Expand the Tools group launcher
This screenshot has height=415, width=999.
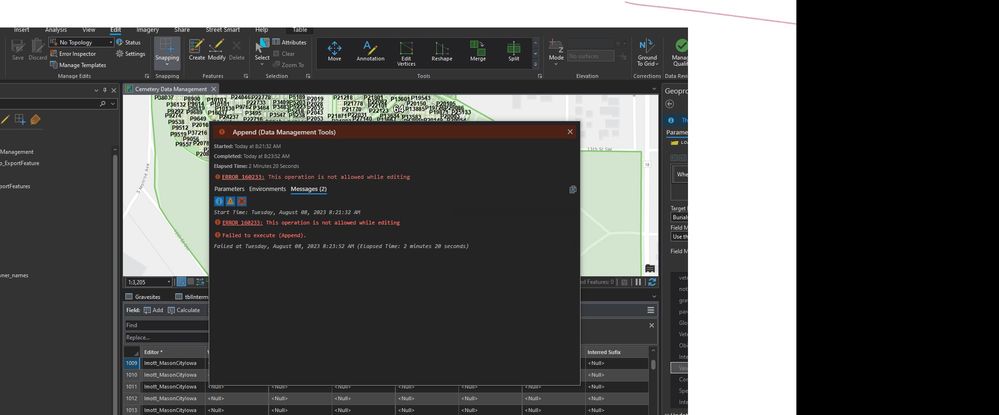coord(540,76)
